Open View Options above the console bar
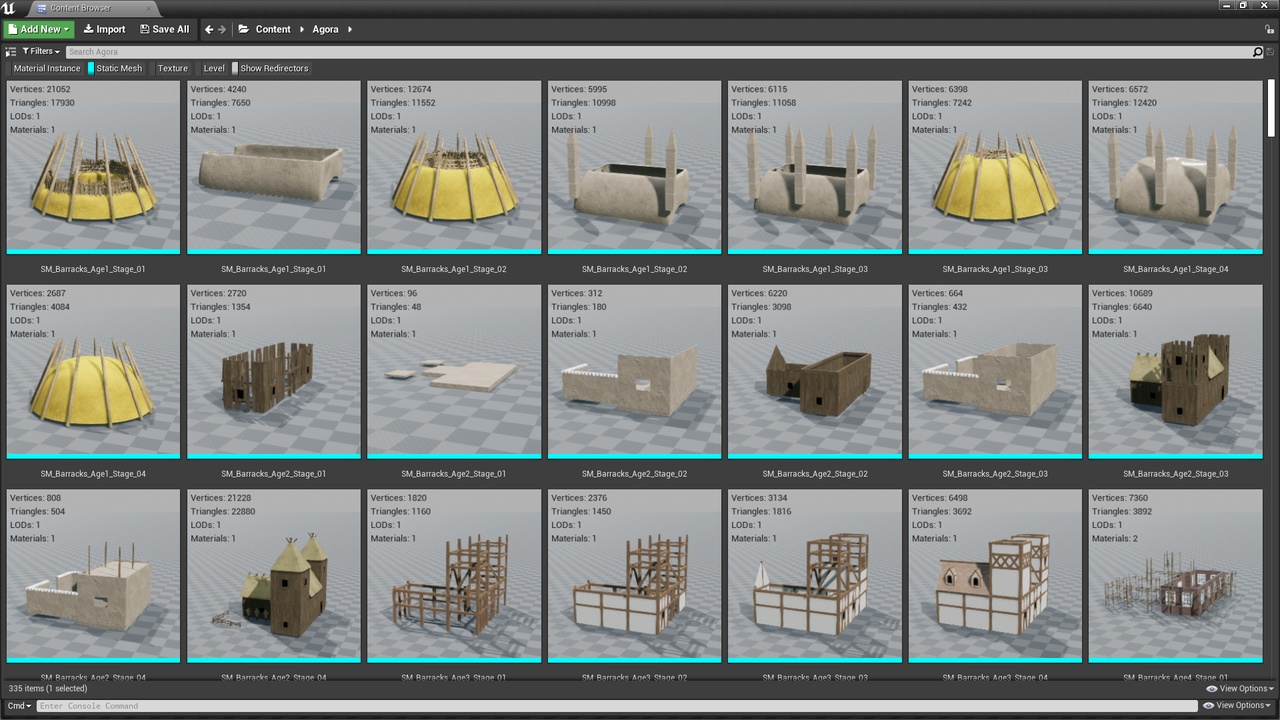The image size is (1280, 720). [x=1239, y=689]
